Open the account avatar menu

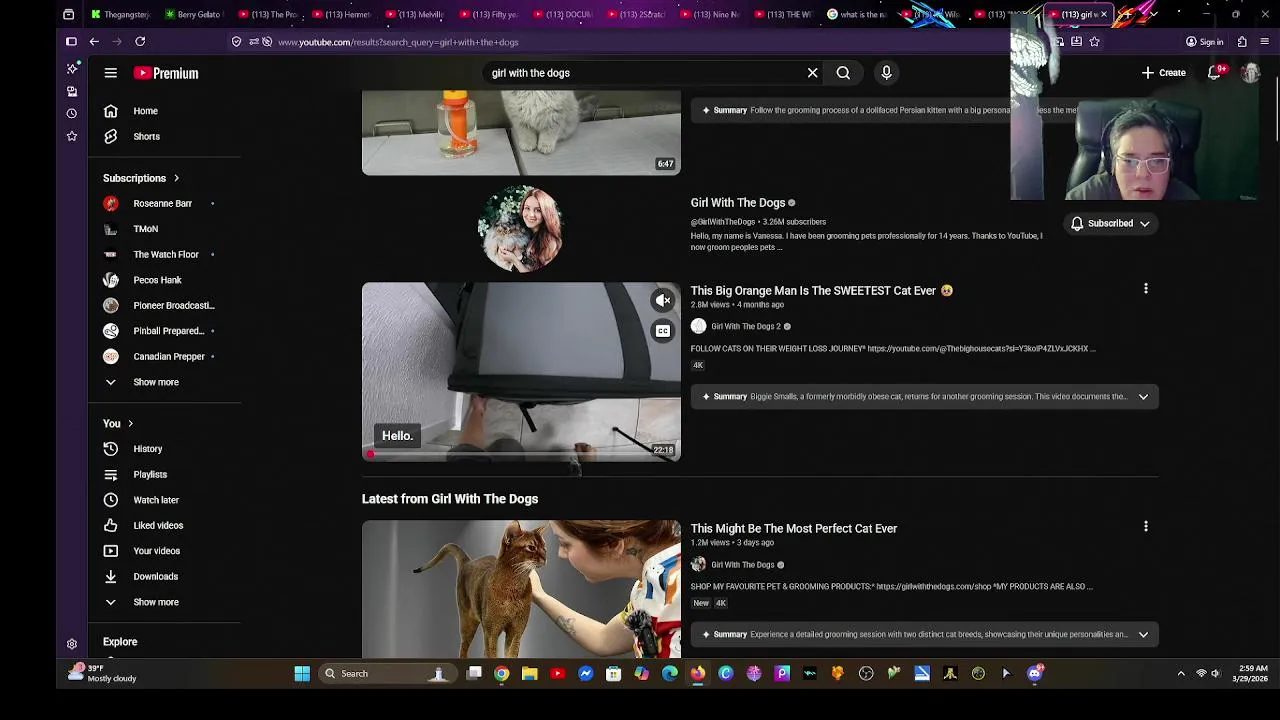tap(1250, 73)
